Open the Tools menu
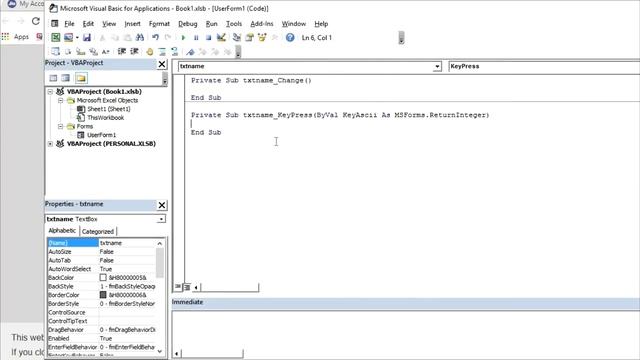The image size is (640, 360). 234,24
